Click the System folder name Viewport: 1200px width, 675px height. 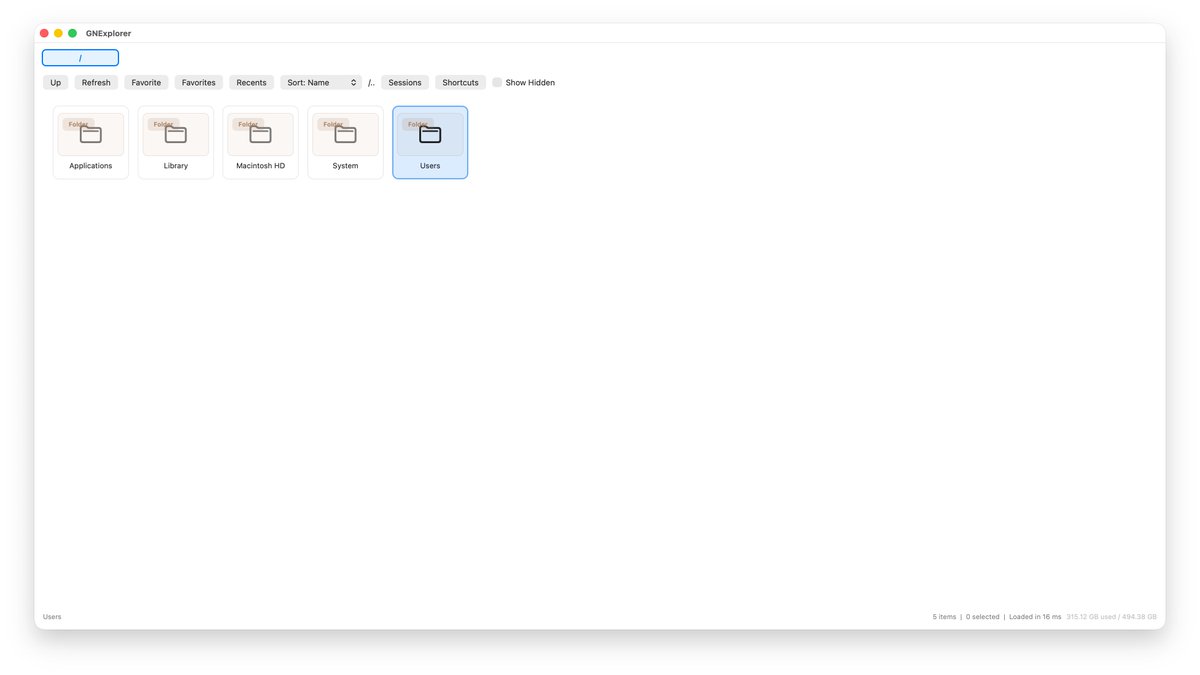pos(346,166)
